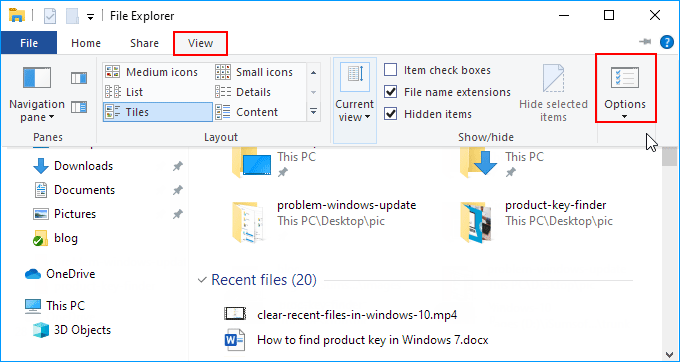Open Customize Quick Access Toolbar dropdown

(x=91, y=17)
